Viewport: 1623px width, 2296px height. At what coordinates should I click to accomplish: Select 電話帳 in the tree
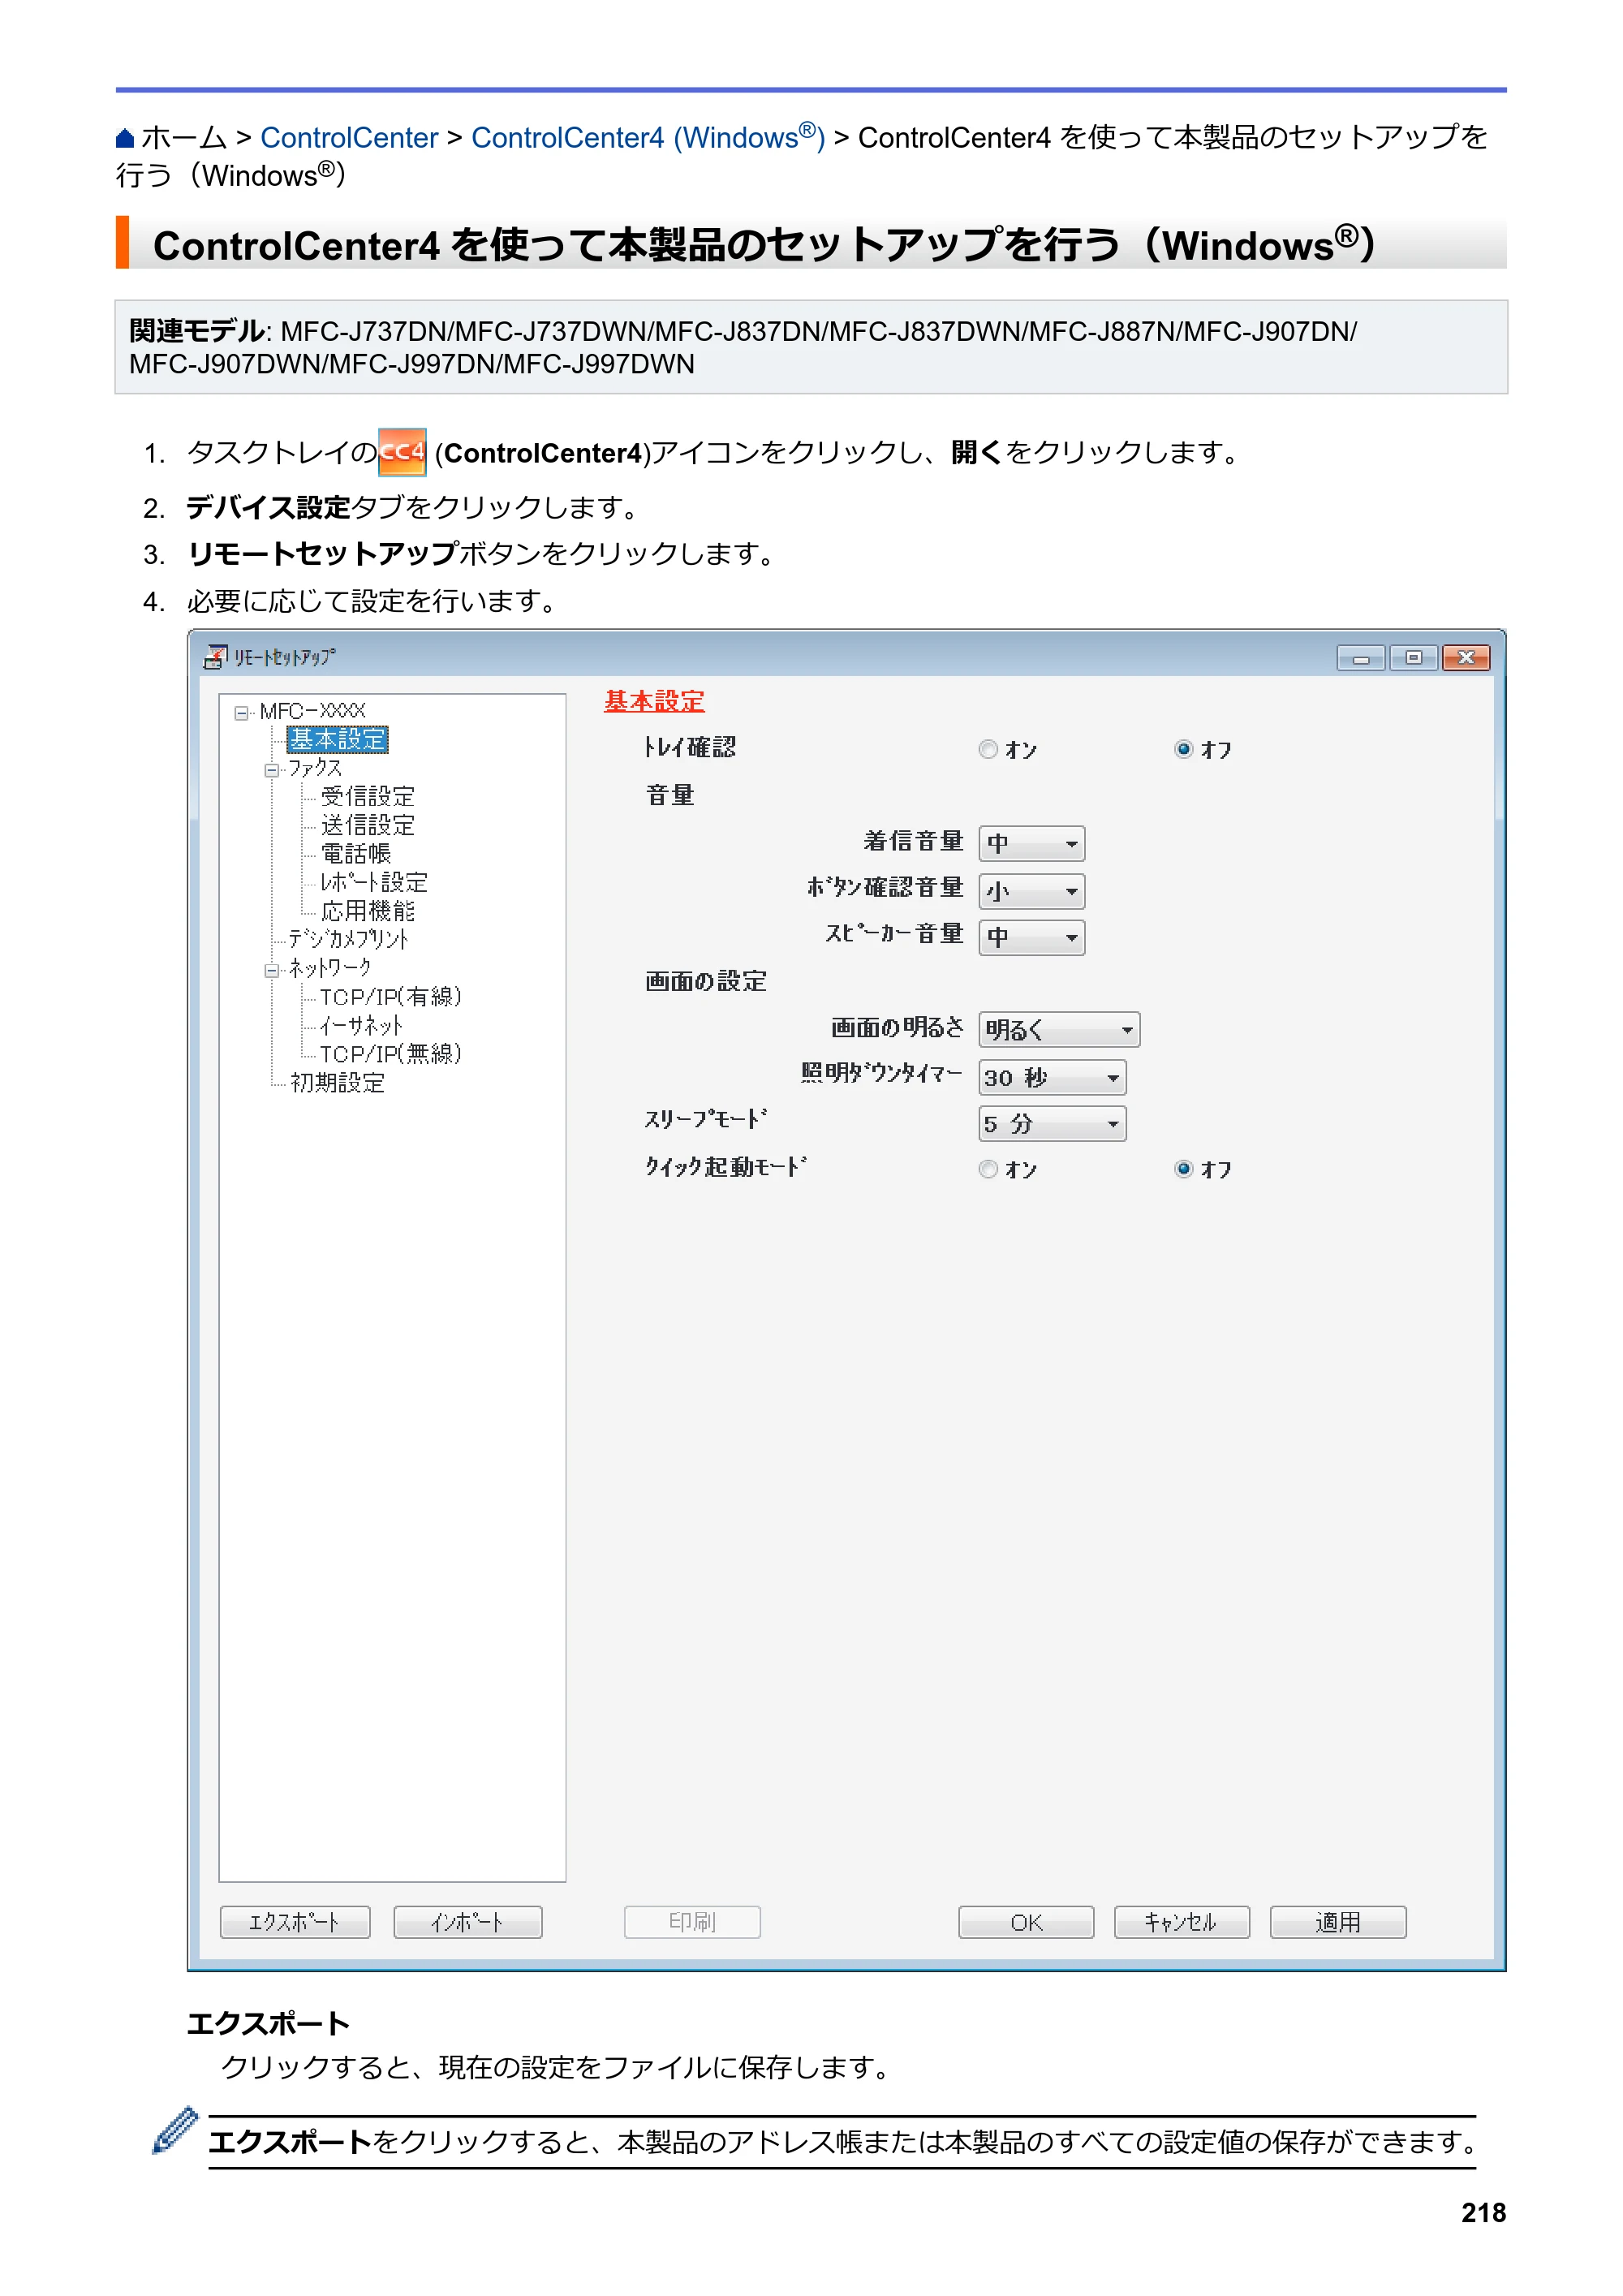[356, 854]
